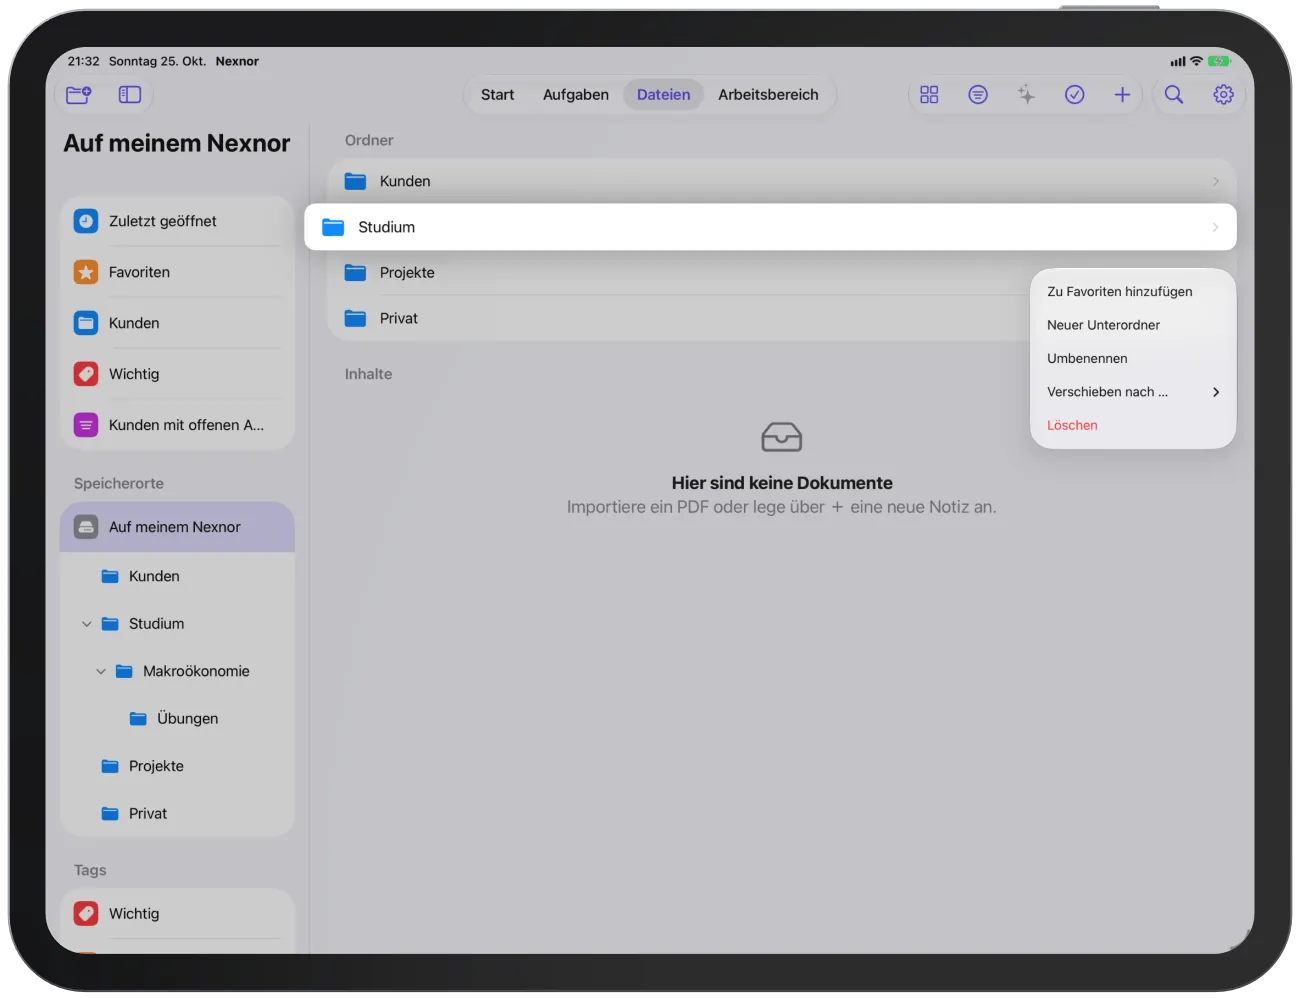Click the checkmark circle icon
This screenshot has height=998, width=1300.
click(1075, 95)
